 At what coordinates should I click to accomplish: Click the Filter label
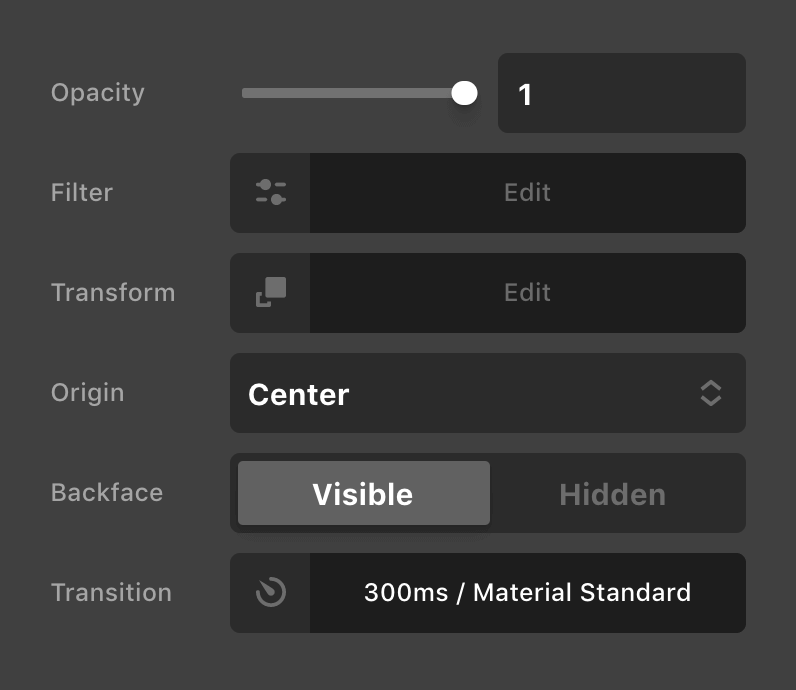(x=82, y=193)
